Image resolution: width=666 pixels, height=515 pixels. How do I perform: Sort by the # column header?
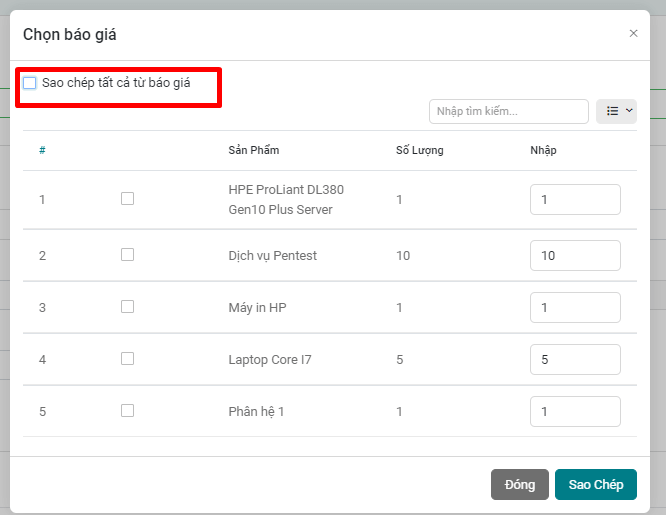coord(42,150)
